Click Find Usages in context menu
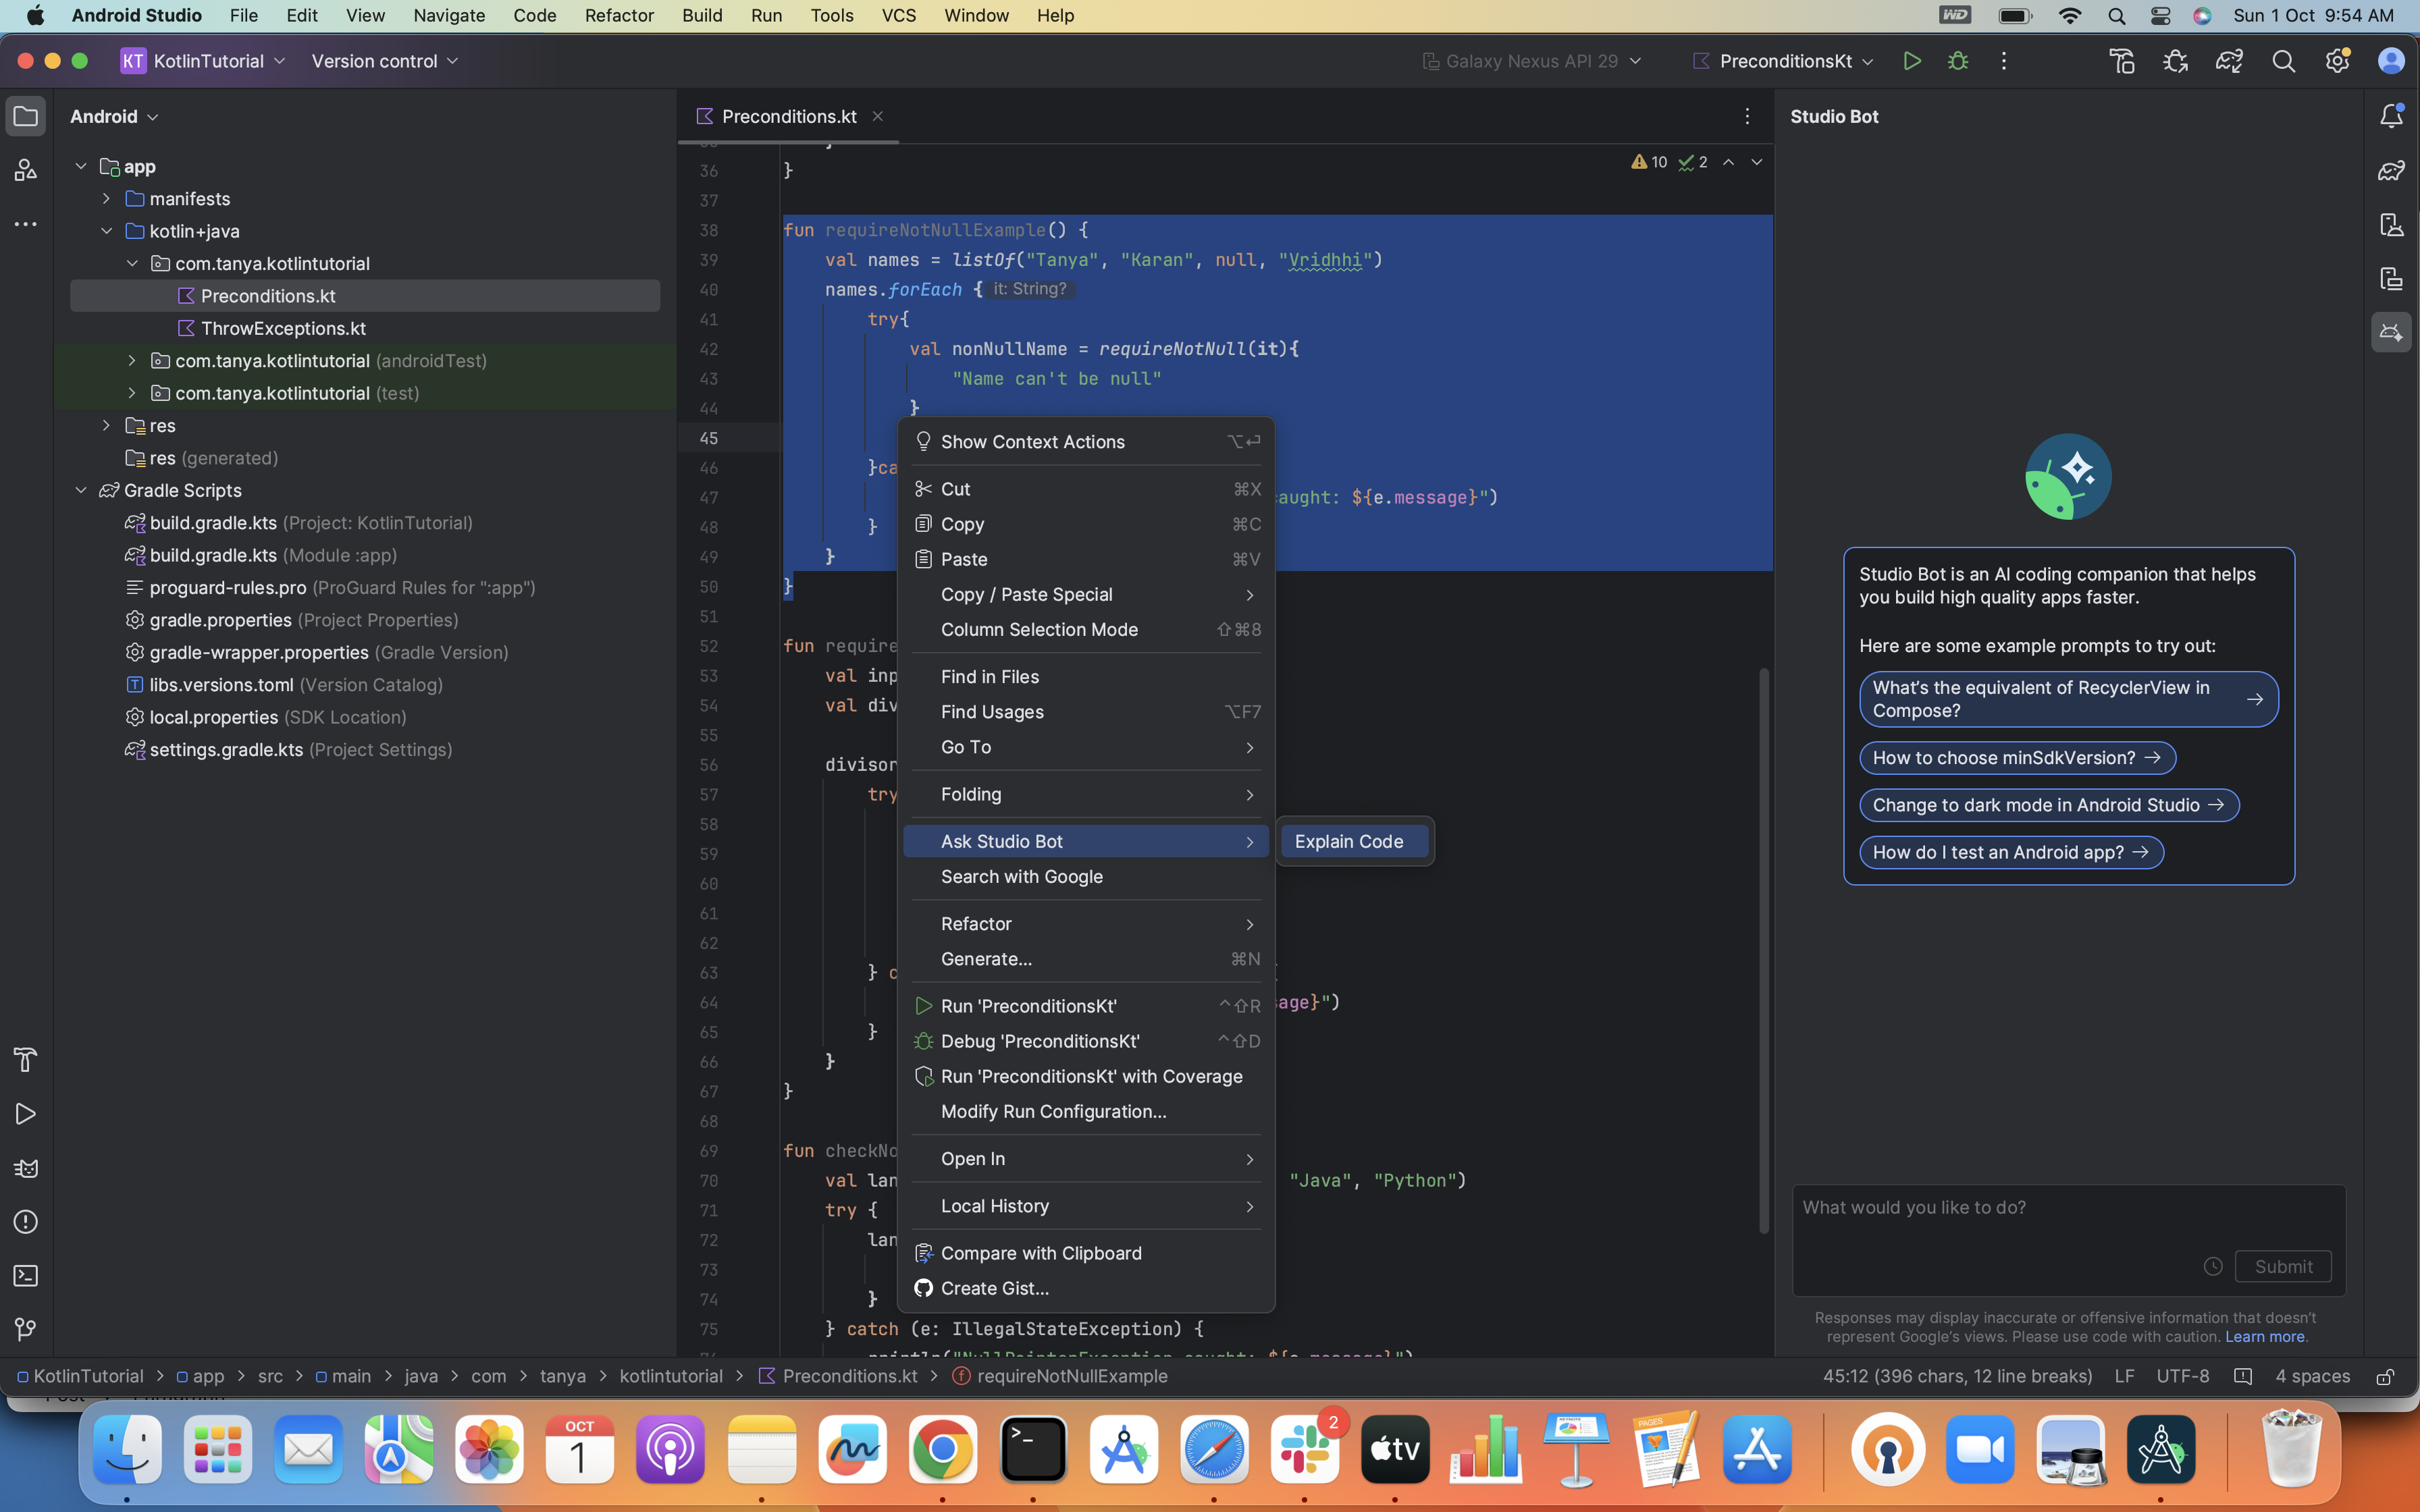This screenshot has width=2420, height=1512. point(1086,712)
